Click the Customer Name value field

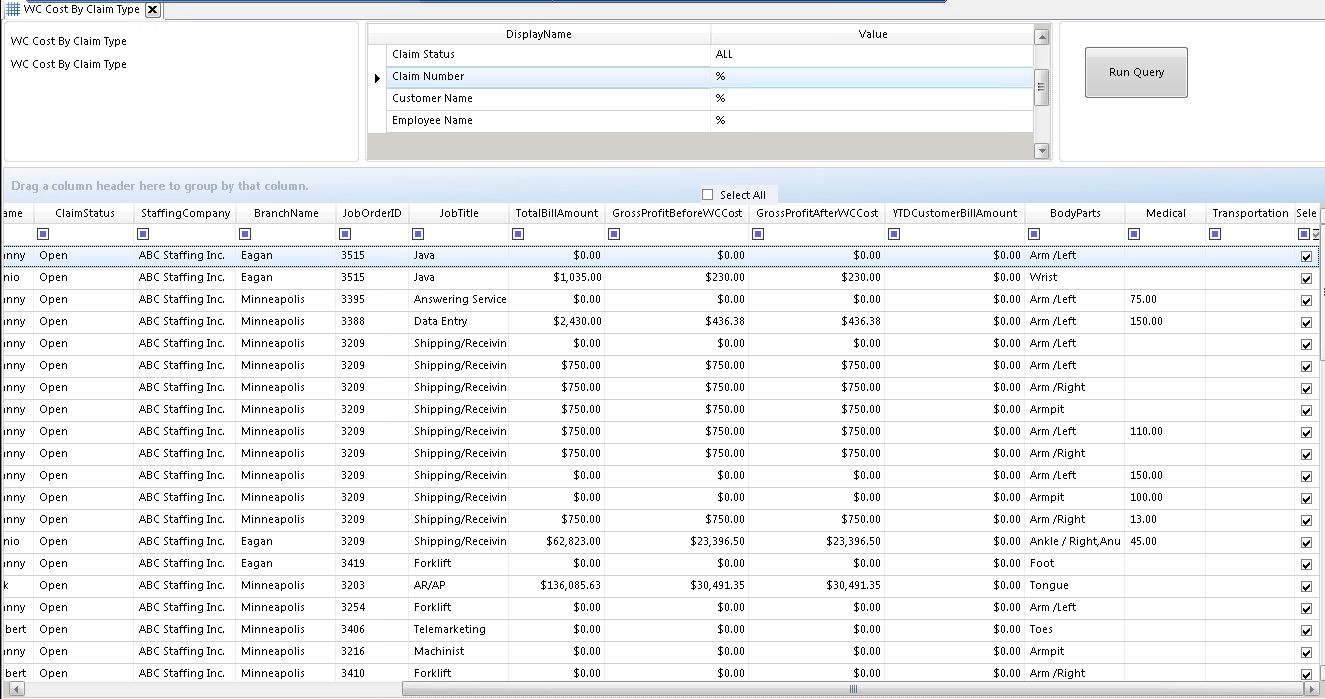click(x=872, y=99)
